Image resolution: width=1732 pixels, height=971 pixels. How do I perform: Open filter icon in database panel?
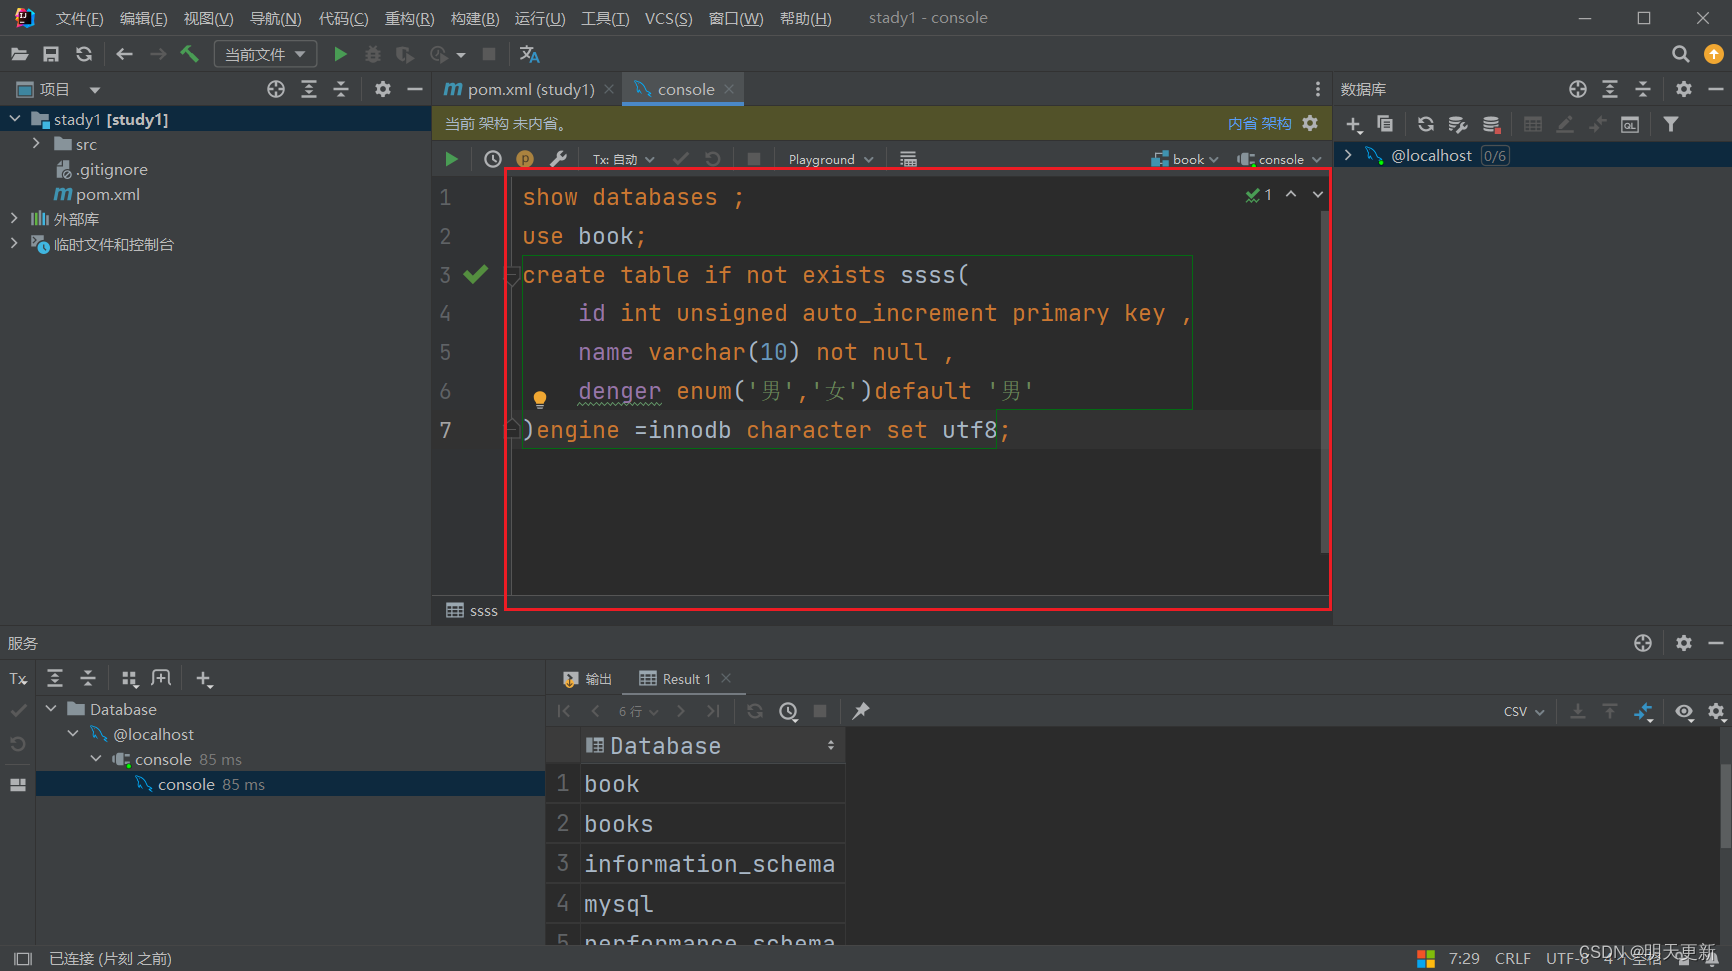point(1671,124)
